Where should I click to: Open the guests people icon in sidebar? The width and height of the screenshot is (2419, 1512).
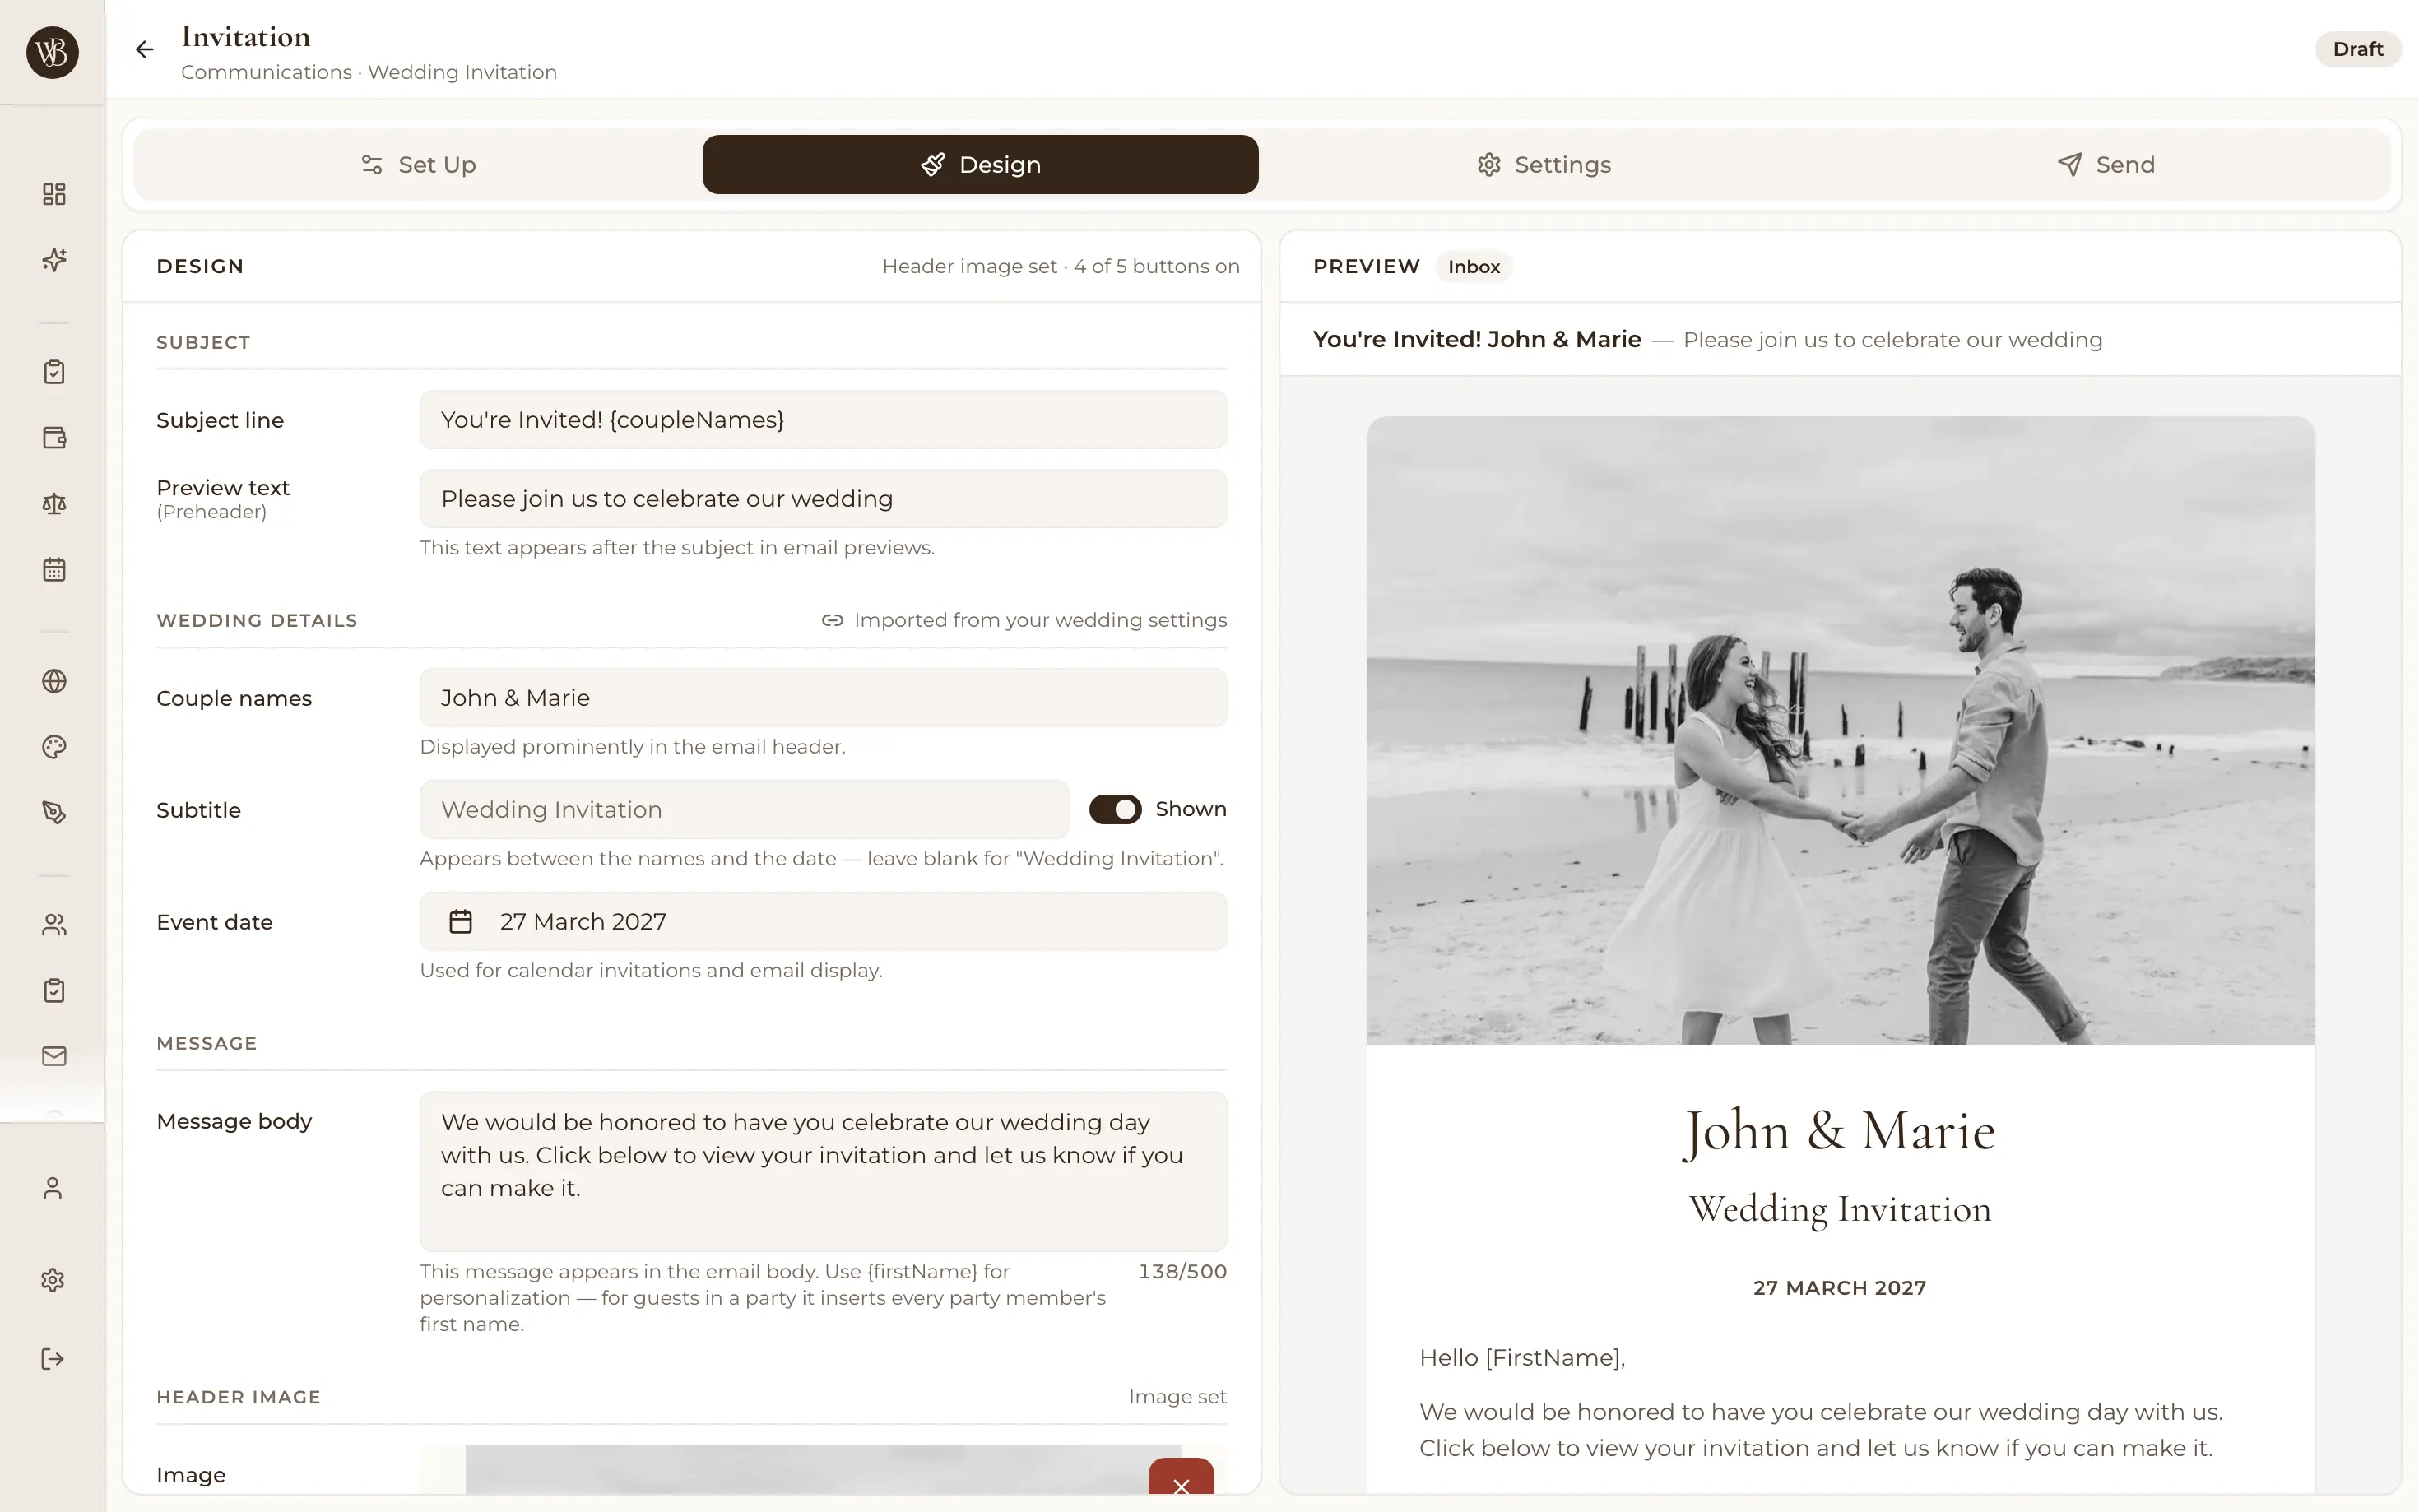point(54,925)
